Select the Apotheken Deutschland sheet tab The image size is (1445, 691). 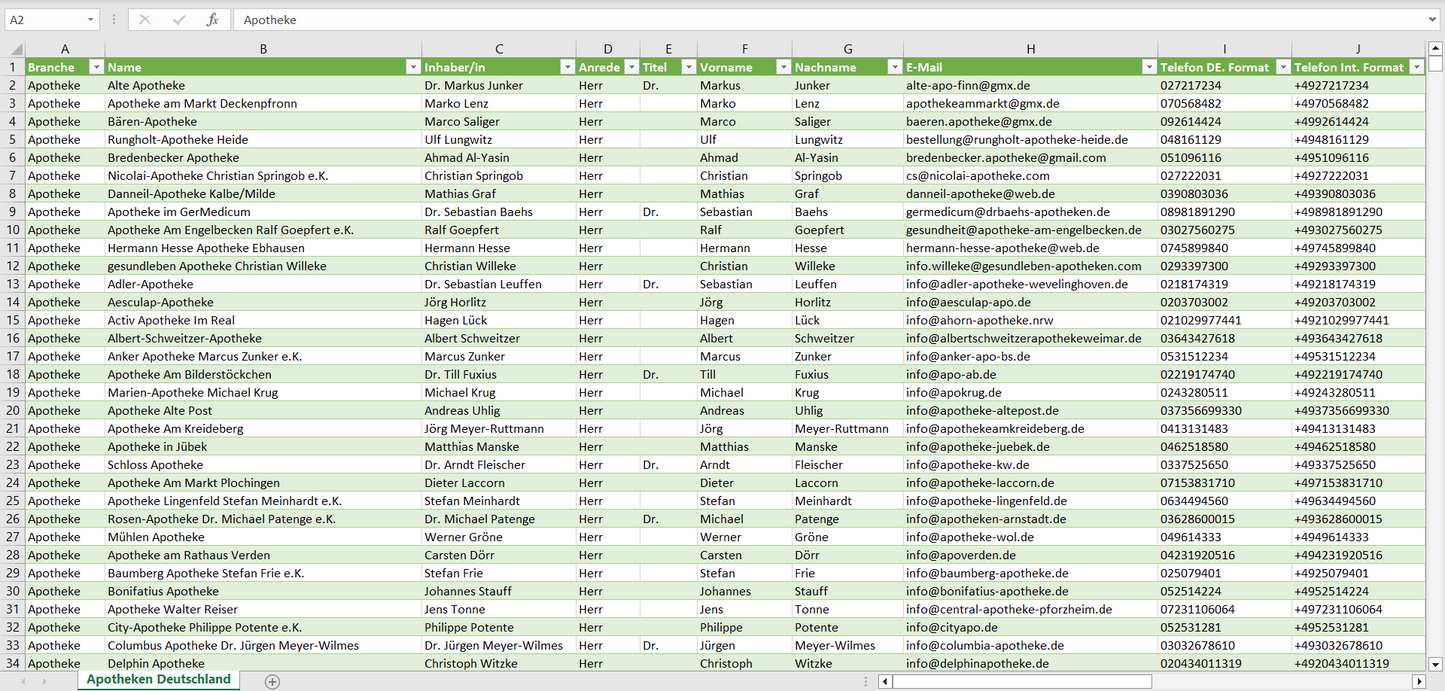point(159,680)
